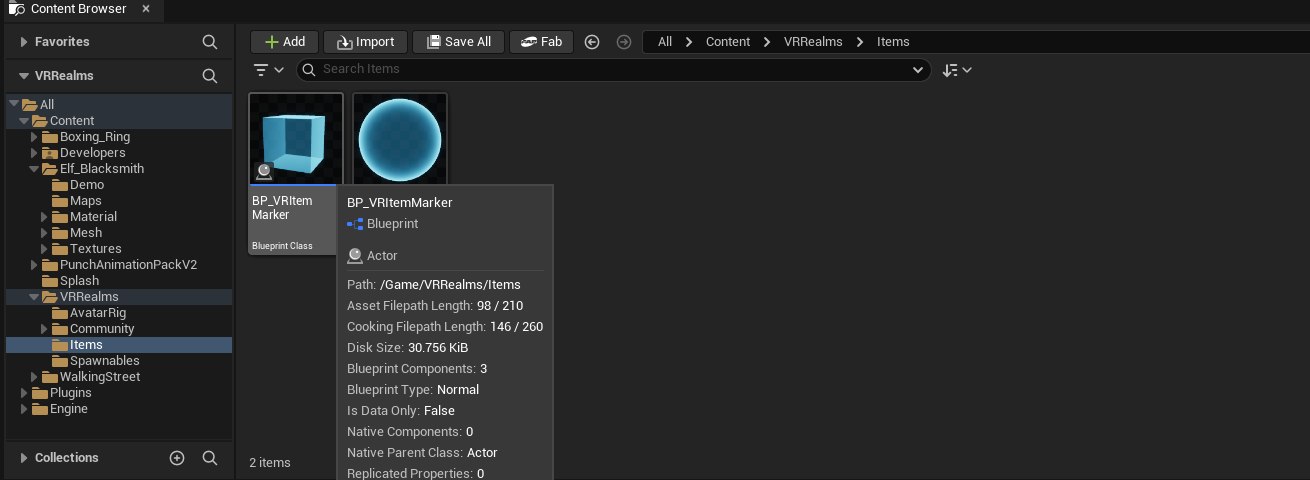The width and height of the screenshot is (1310, 480).
Task: Open the filters dropdown
Action: [x=269, y=70]
